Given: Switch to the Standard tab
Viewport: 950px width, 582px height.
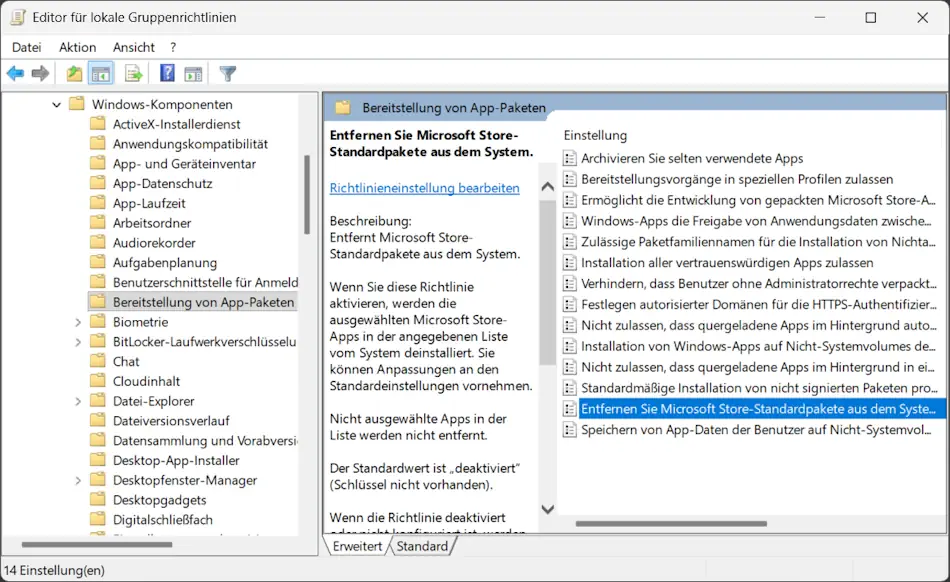Looking at the screenshot, I should 422,546.
